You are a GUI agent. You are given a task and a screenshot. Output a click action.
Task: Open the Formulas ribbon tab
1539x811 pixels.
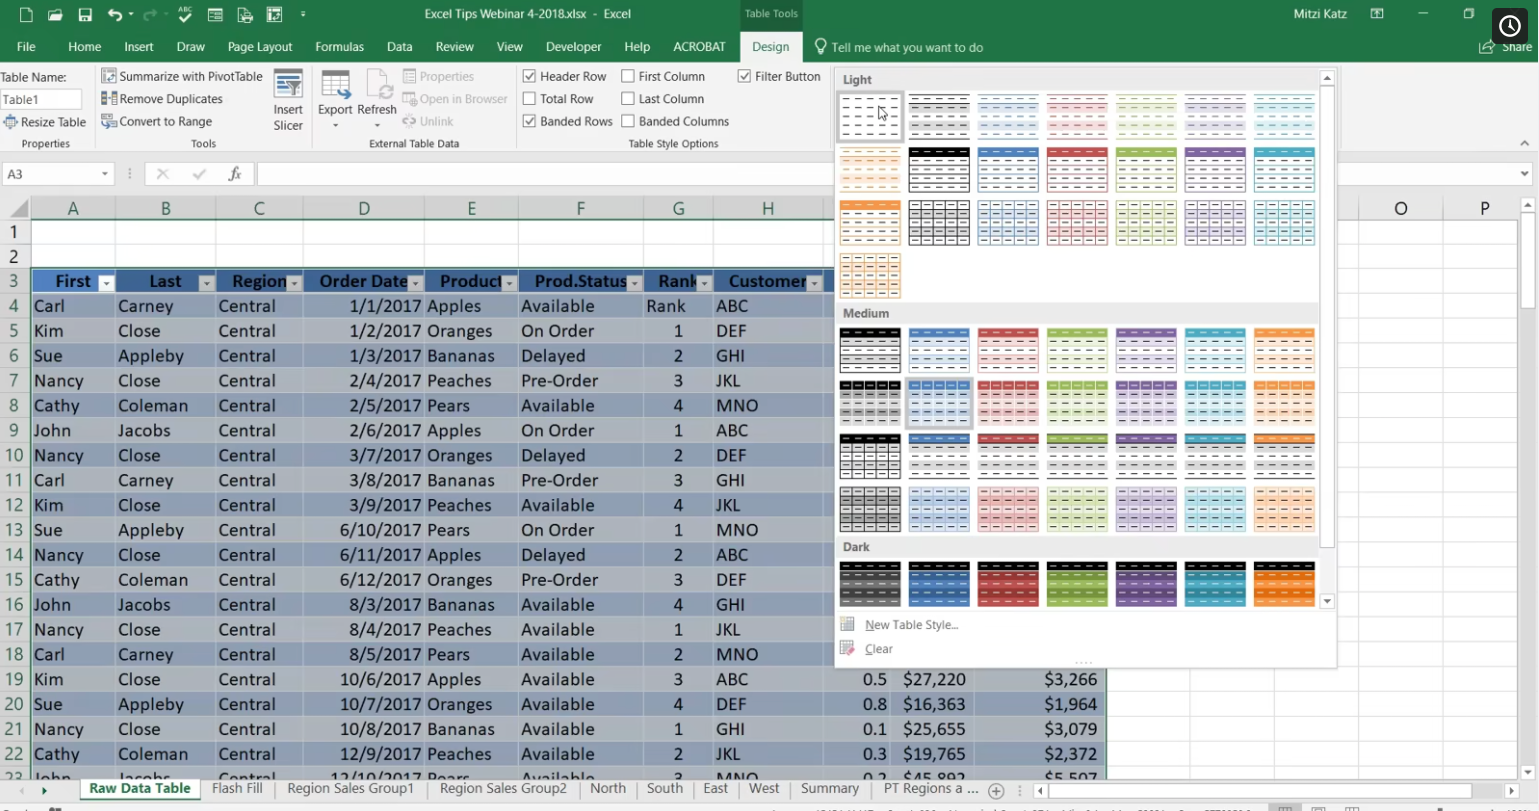coord(339,46)
